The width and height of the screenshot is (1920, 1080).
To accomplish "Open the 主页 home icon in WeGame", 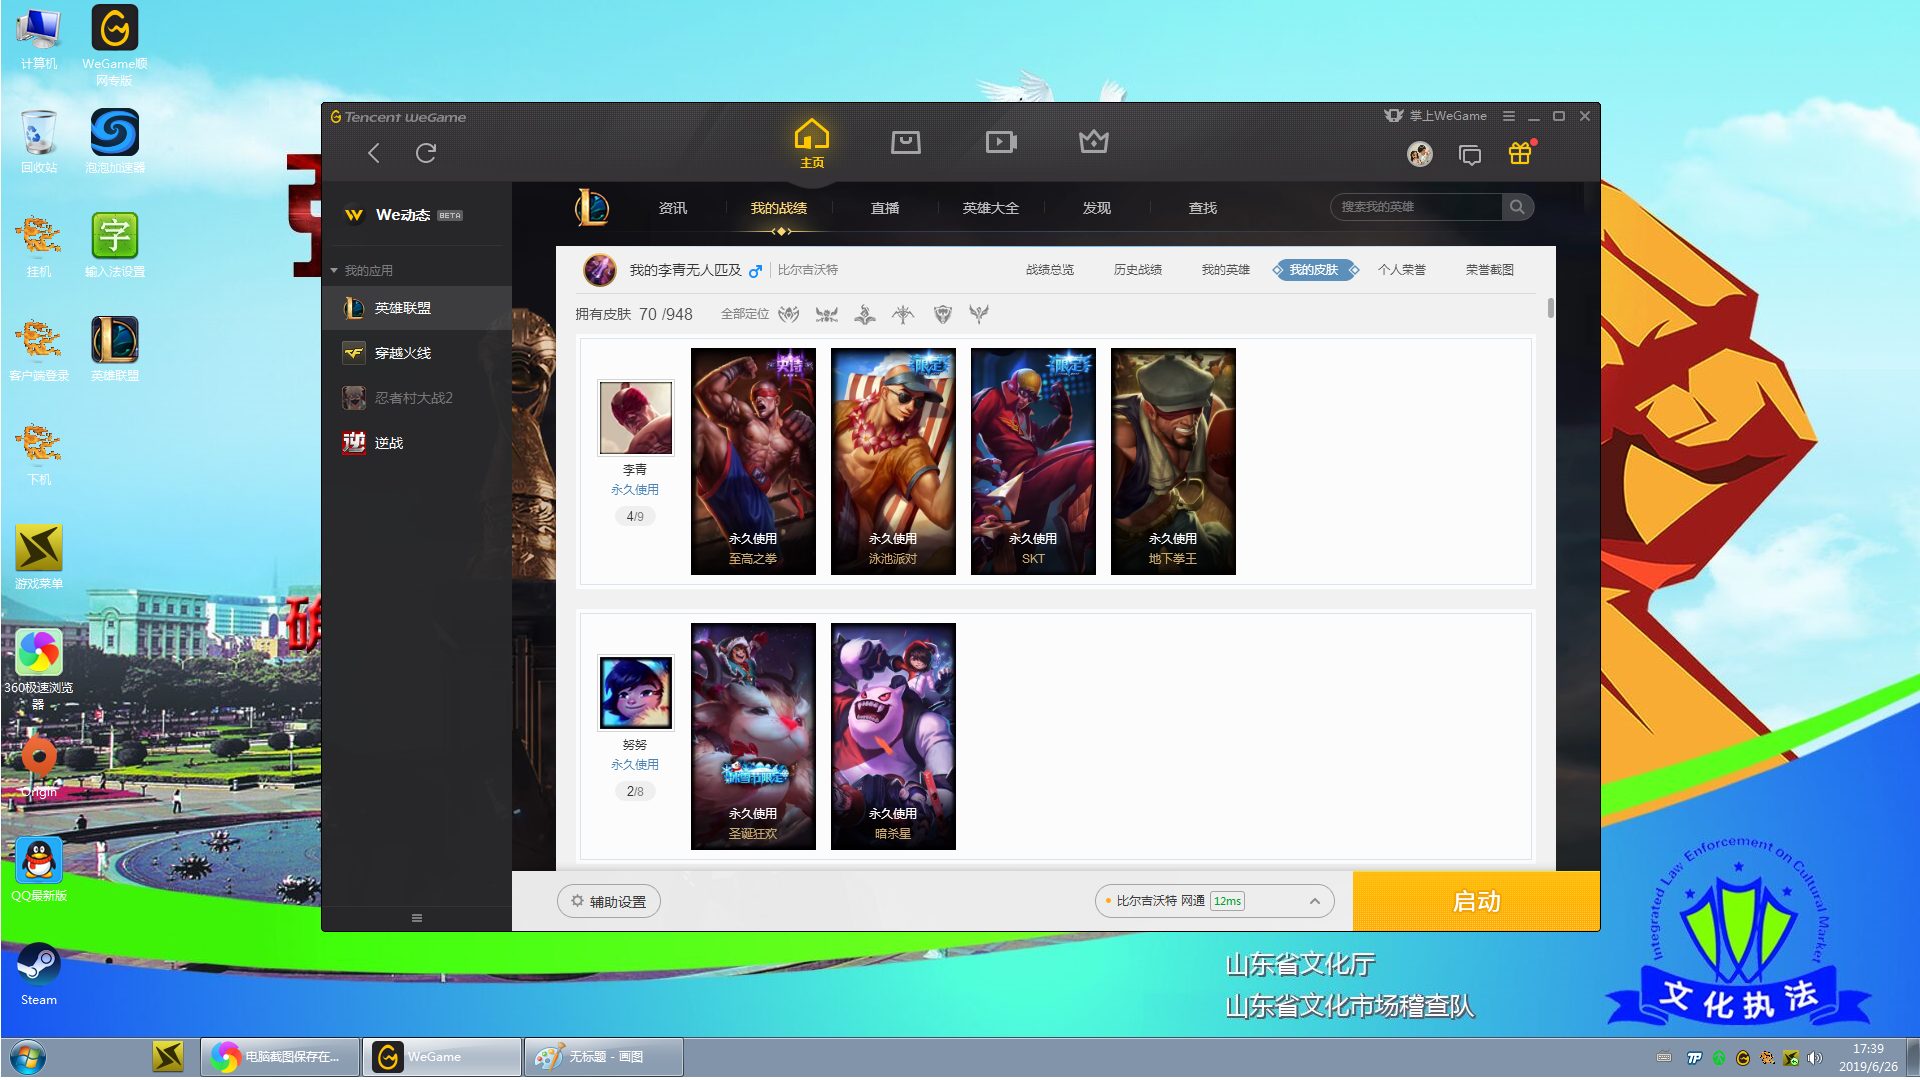I will coord(812,144).
